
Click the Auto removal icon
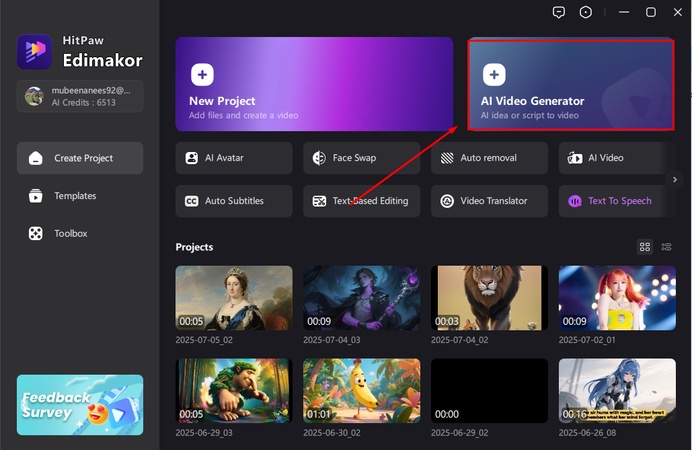[x=447, y=158]
